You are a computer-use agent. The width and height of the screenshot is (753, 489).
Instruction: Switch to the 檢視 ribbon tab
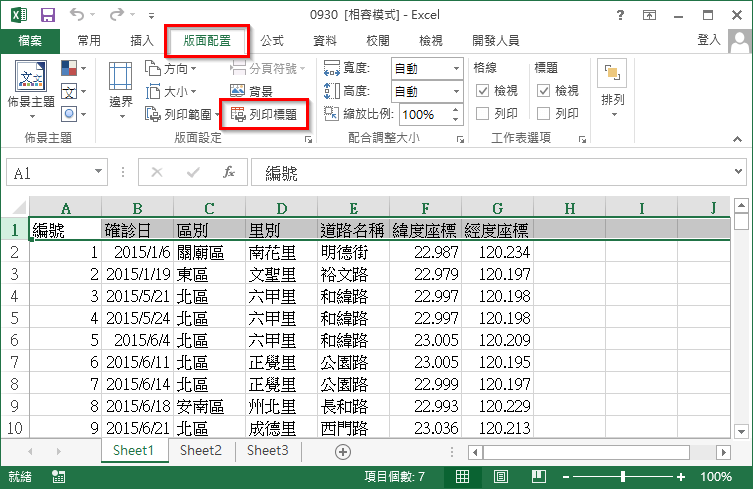point(431,41)
